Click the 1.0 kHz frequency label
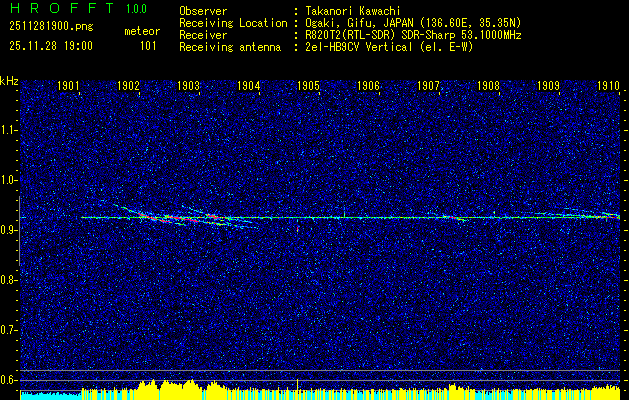This screenshot has width=629, height=400. 8,180
